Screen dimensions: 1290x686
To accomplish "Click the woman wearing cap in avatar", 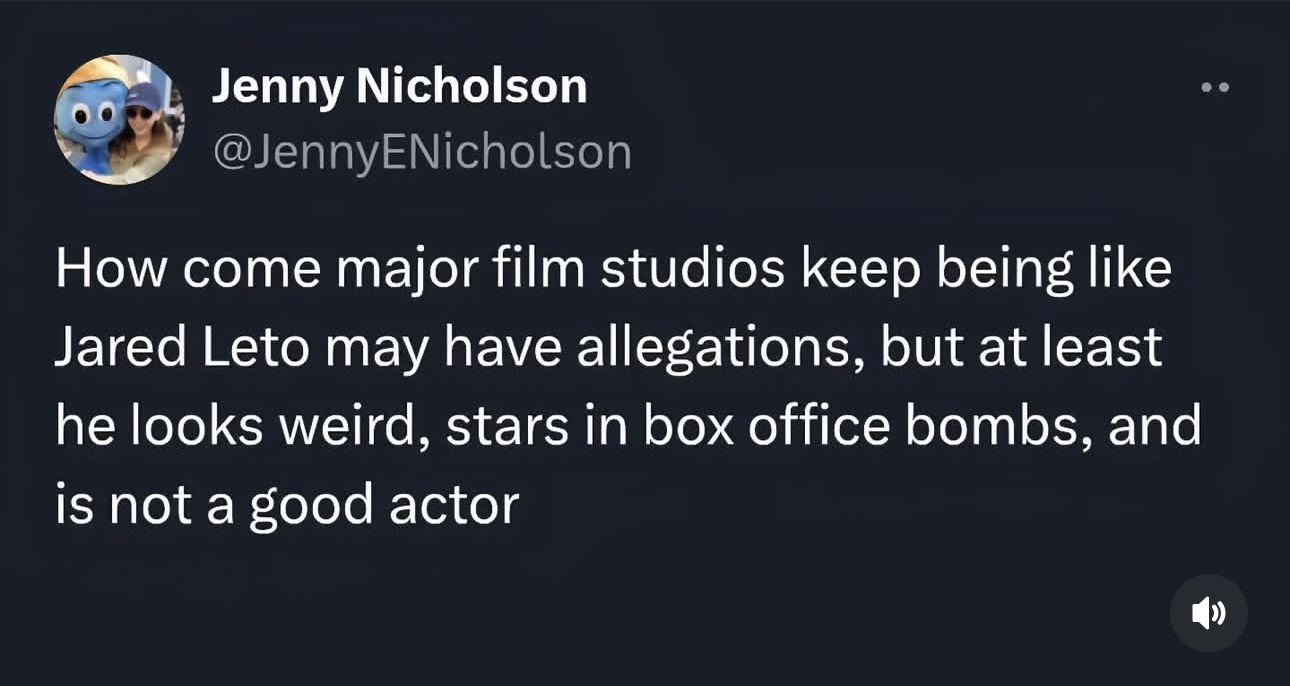I will (143, 130).
